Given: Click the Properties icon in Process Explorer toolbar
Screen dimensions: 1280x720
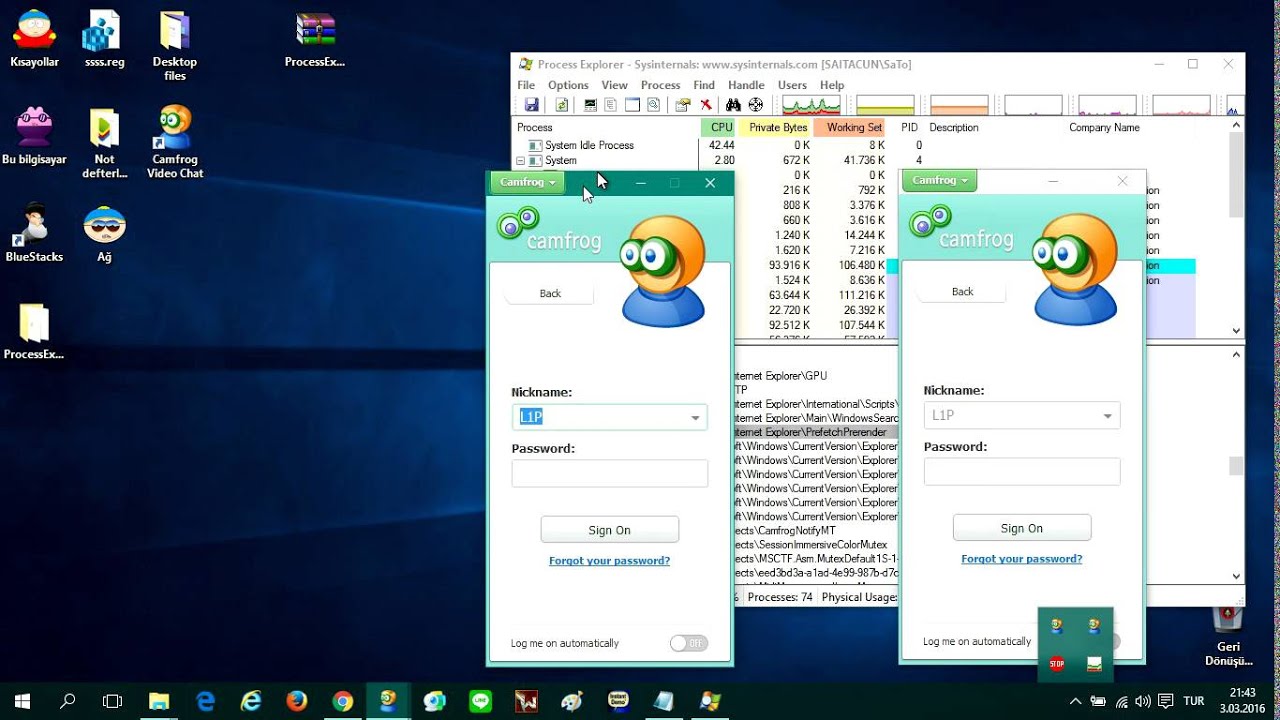Looking at the screenshot, I should 683,105.
